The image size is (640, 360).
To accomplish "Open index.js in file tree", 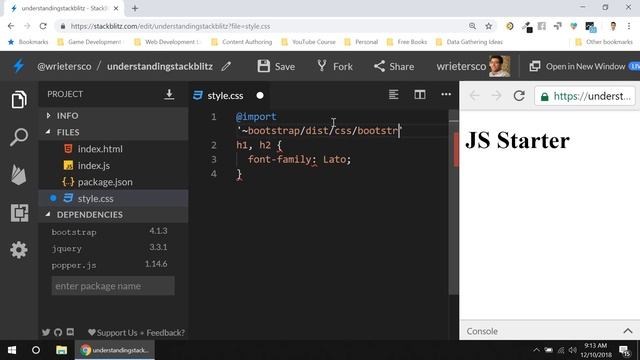I will click(113, 165).
